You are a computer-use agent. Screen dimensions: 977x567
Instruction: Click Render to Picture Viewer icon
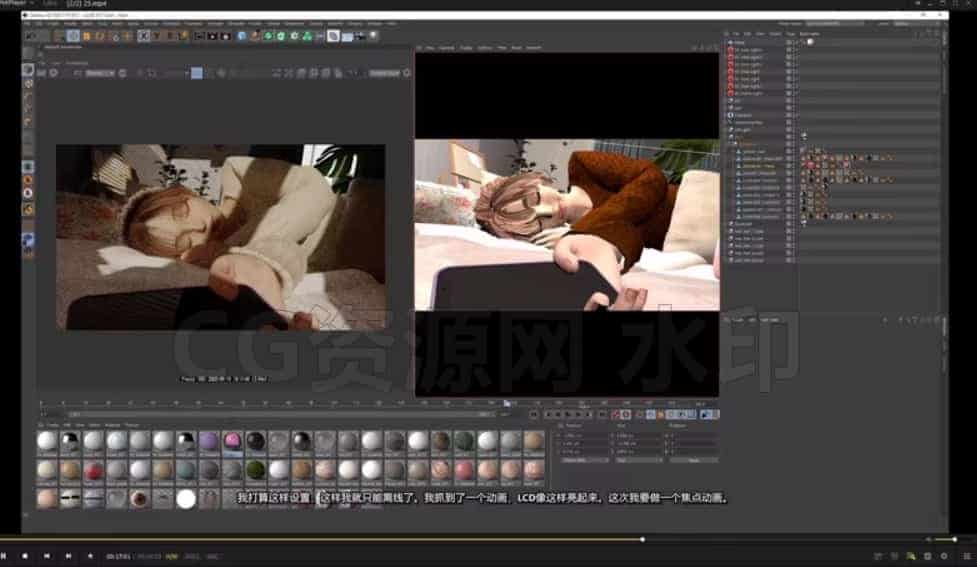pos(212,36)
